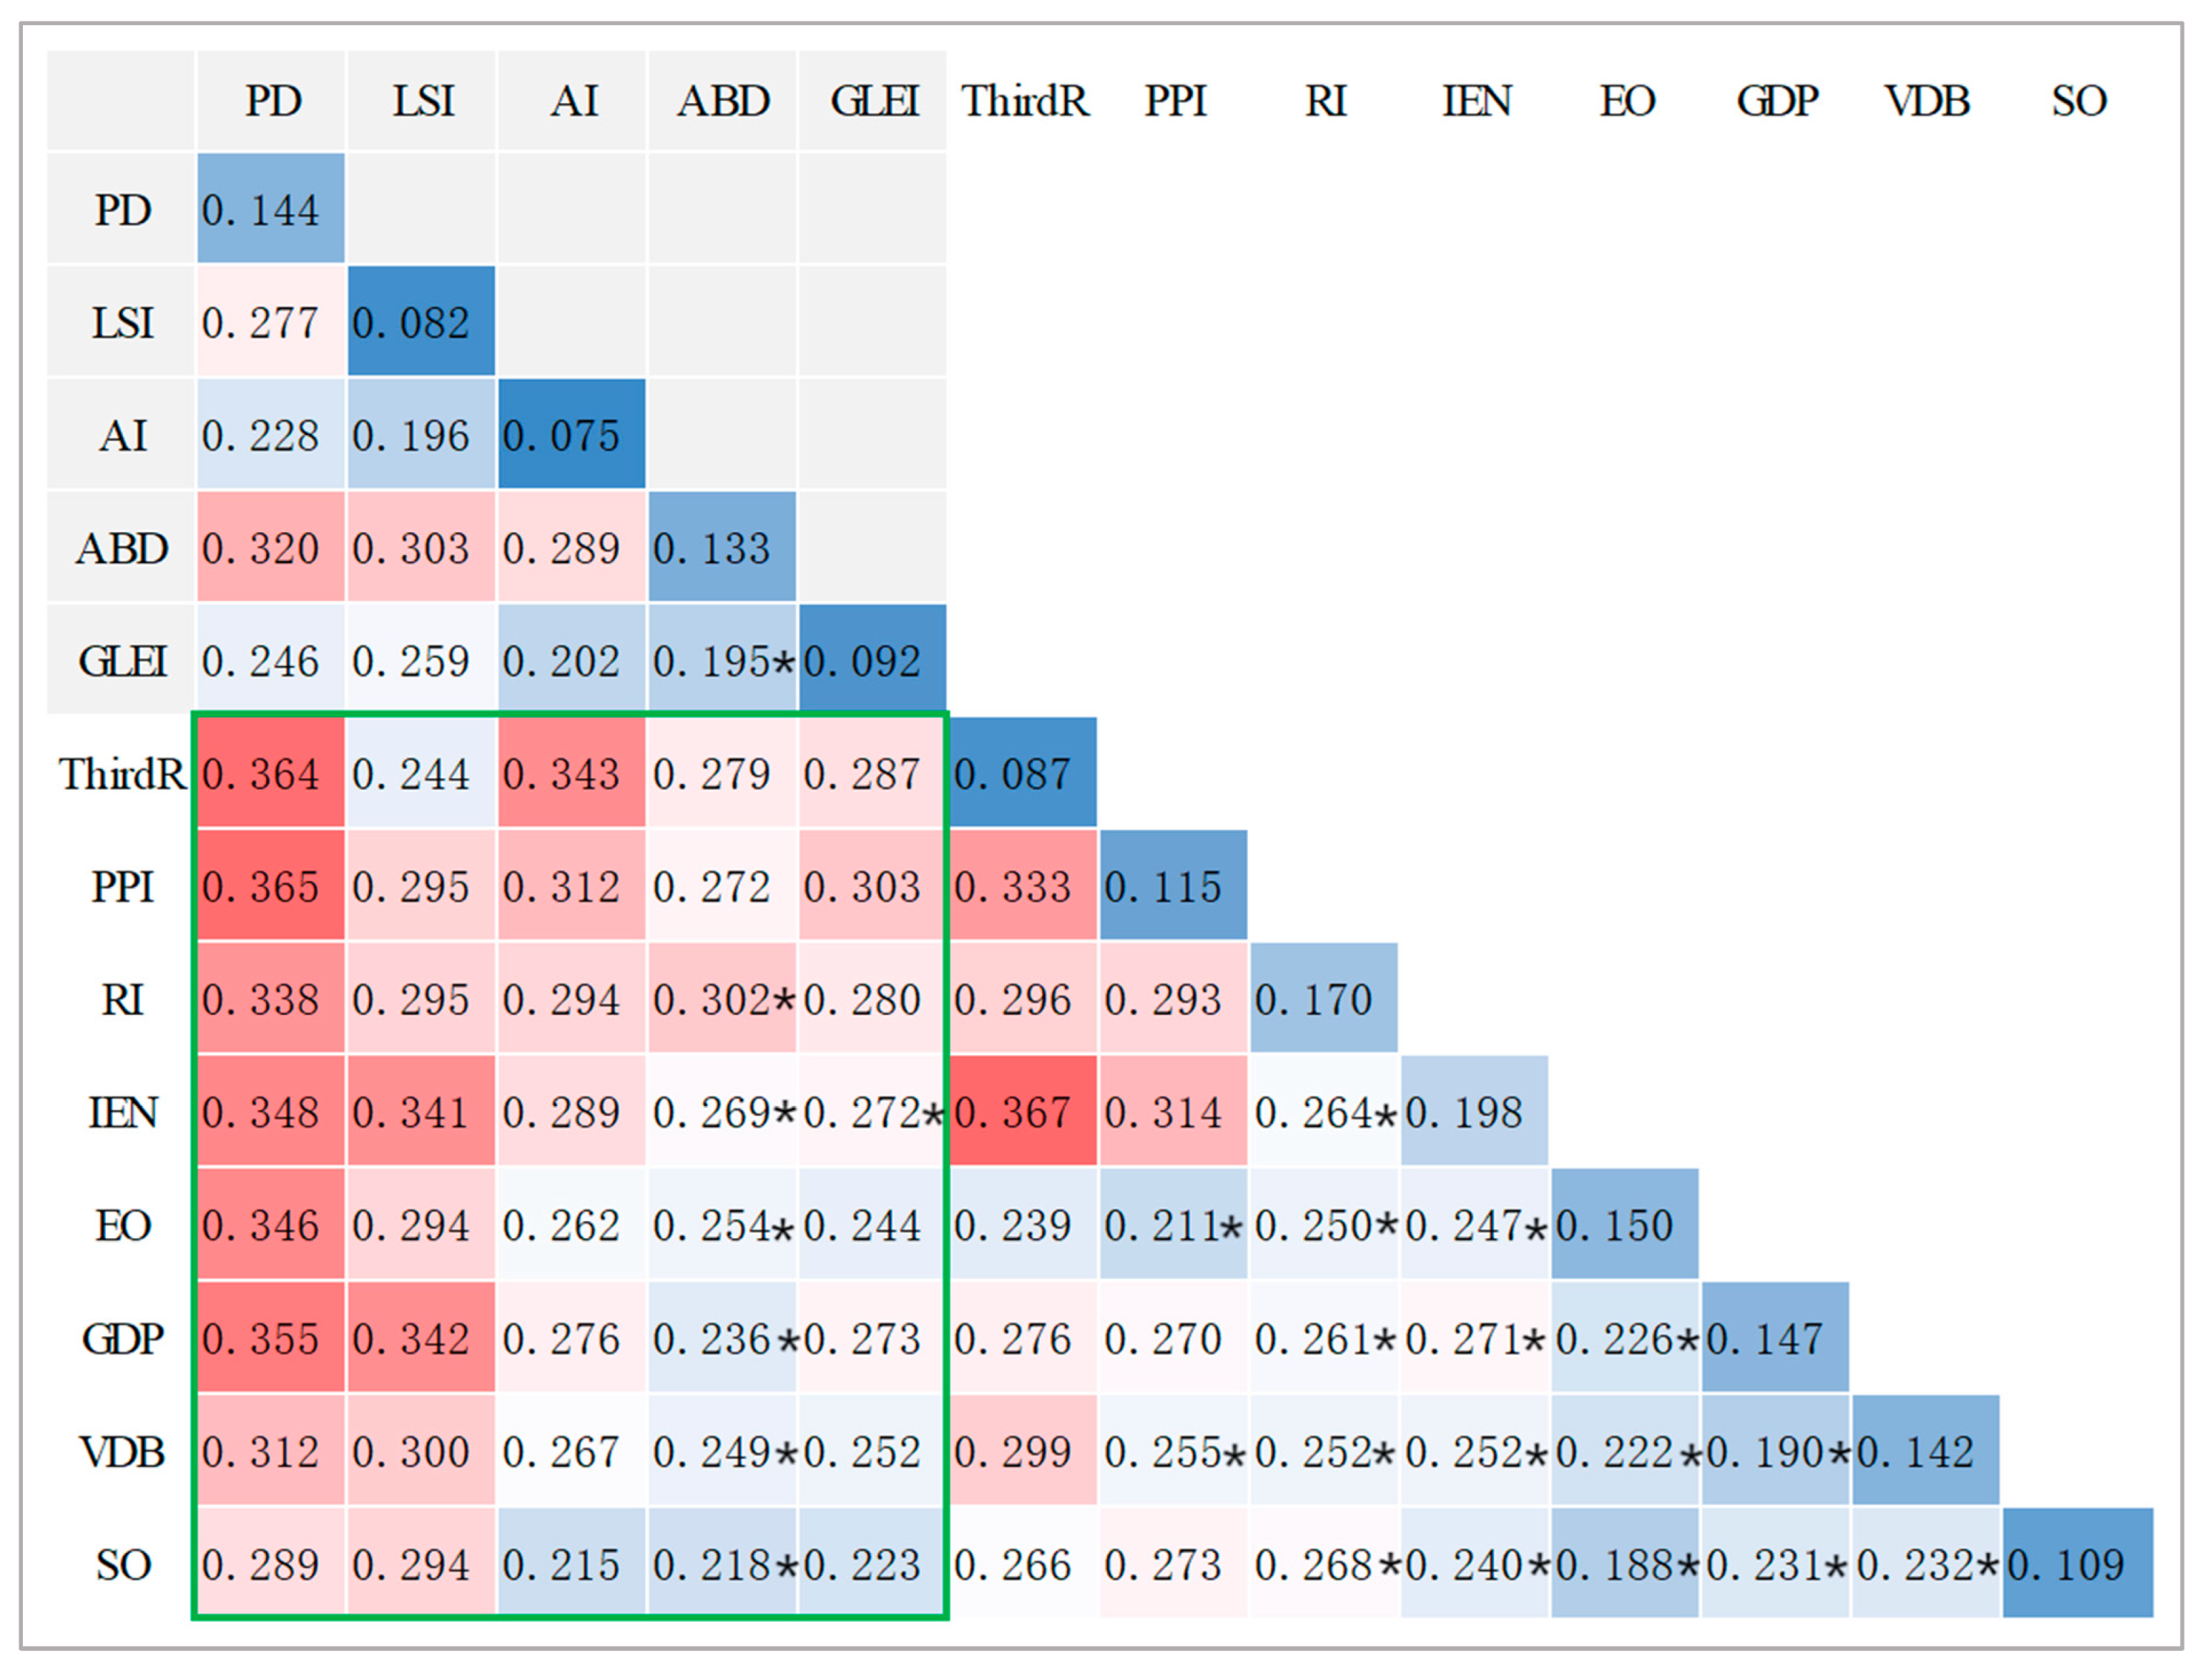Click the blue 0.082 LSI diagonal cell
This screenshot has height=1676, width=2212.
pos(421,322)
